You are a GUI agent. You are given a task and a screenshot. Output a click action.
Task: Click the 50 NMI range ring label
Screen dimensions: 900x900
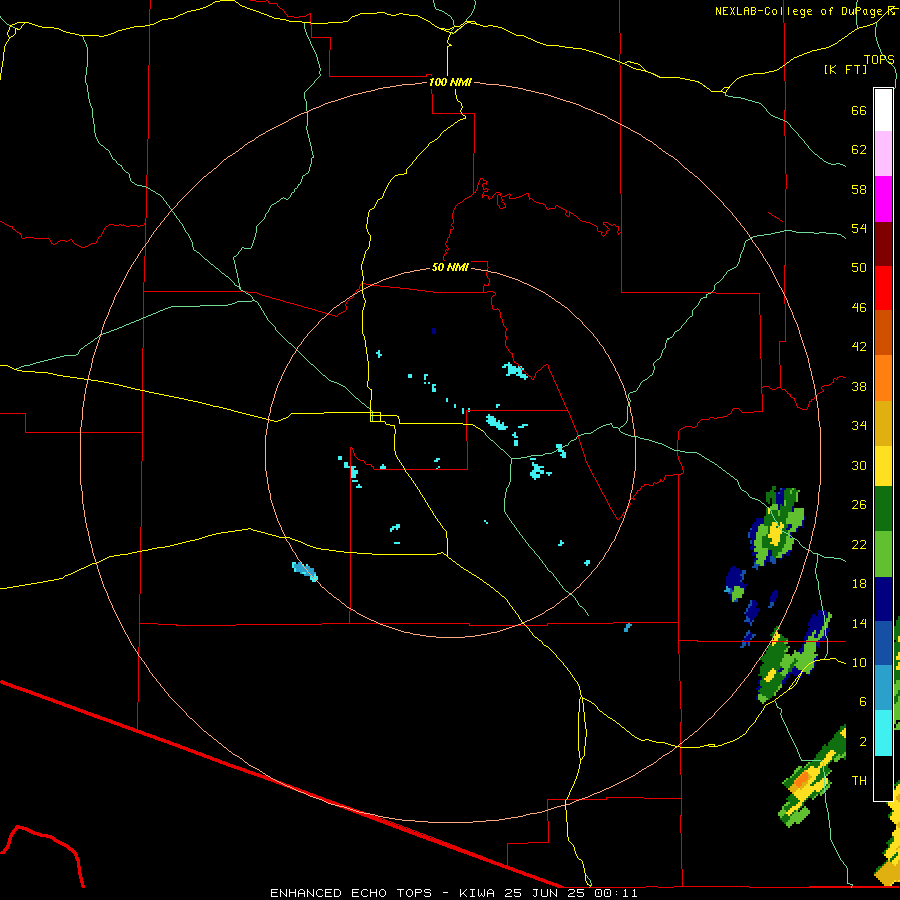(450, 267)
